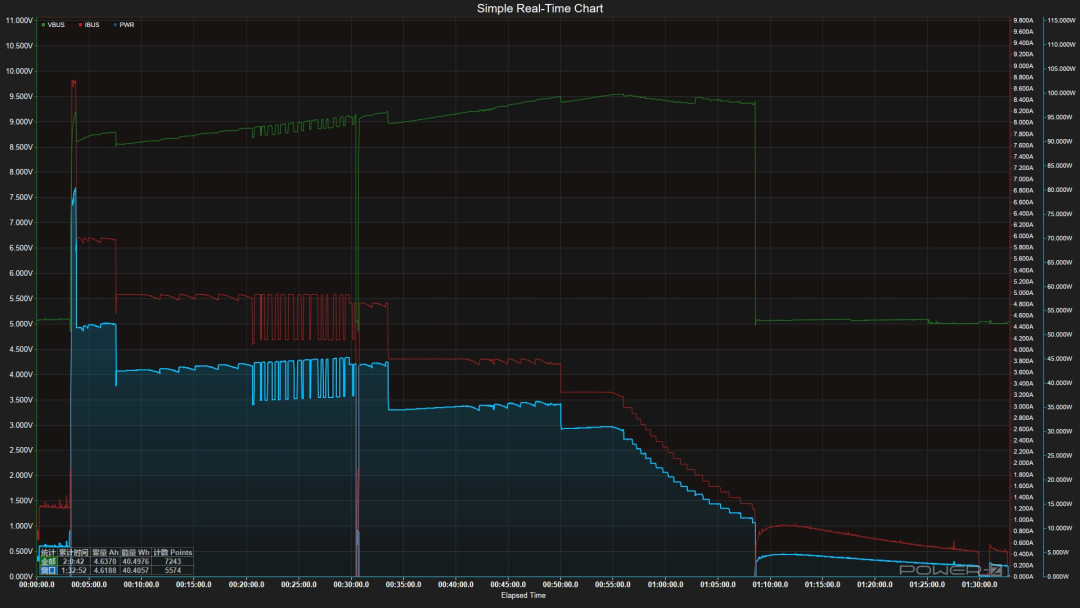This screenshot has height=608, width=1080.
Task: Toggle the PWR series in the legend
Action: 124,25
